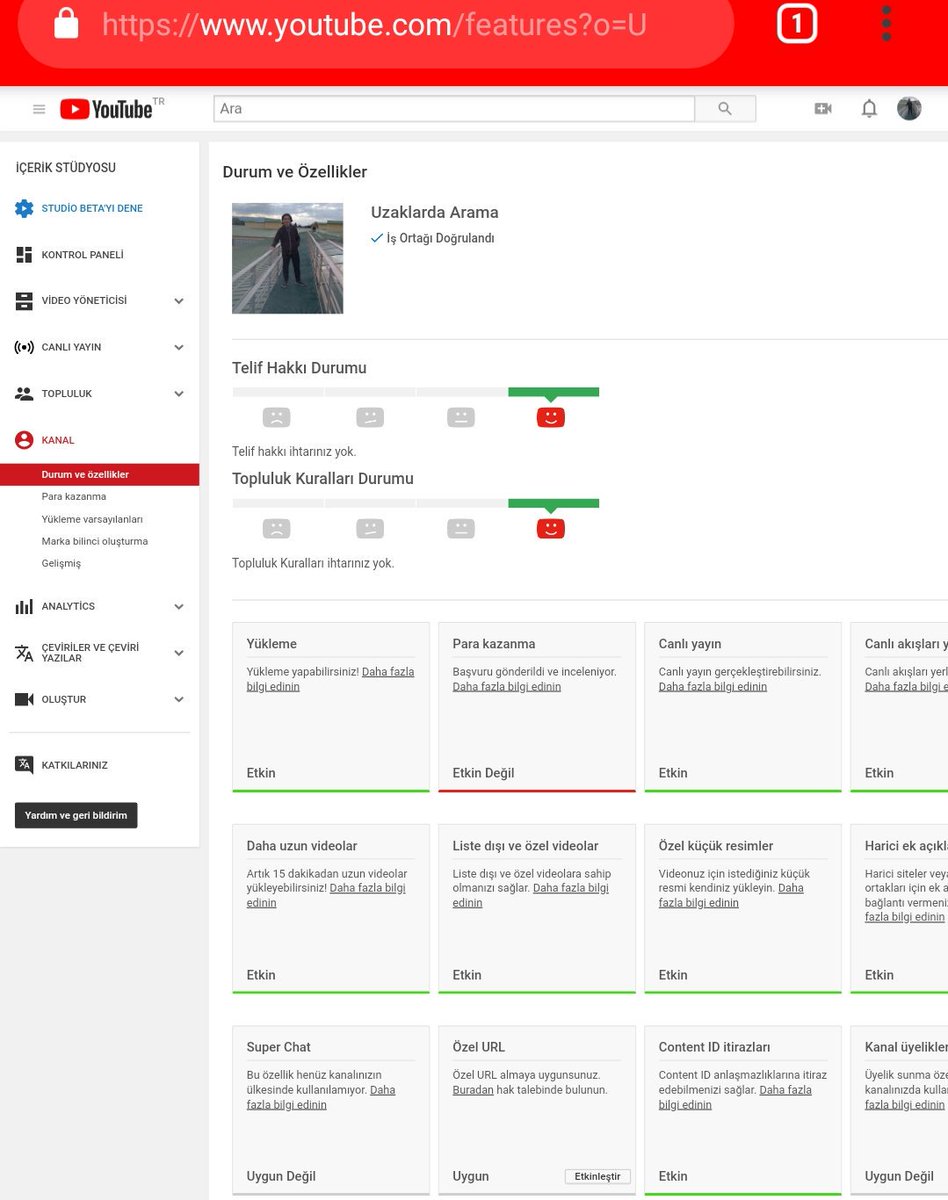948x1200 pixels.
Task: Click the Katkılarınız translate icon
Action: pos(24,765)
